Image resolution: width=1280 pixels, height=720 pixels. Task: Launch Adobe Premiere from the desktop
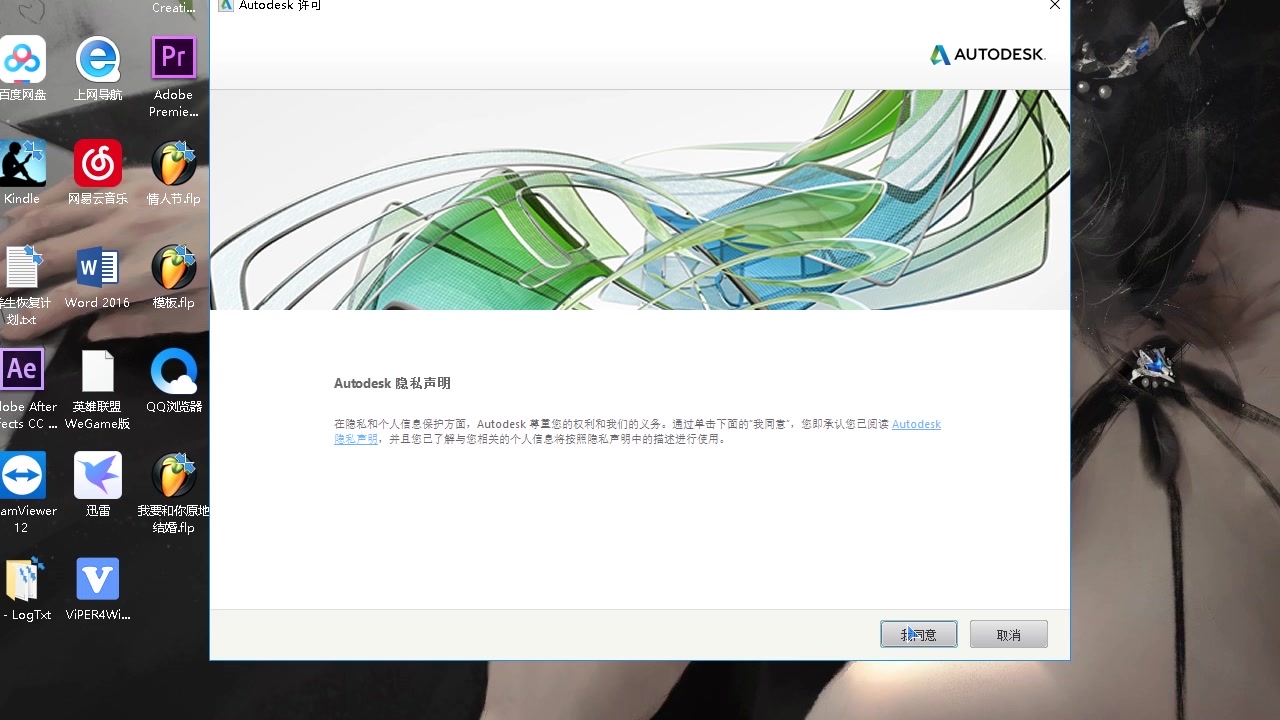pos(173,57)
